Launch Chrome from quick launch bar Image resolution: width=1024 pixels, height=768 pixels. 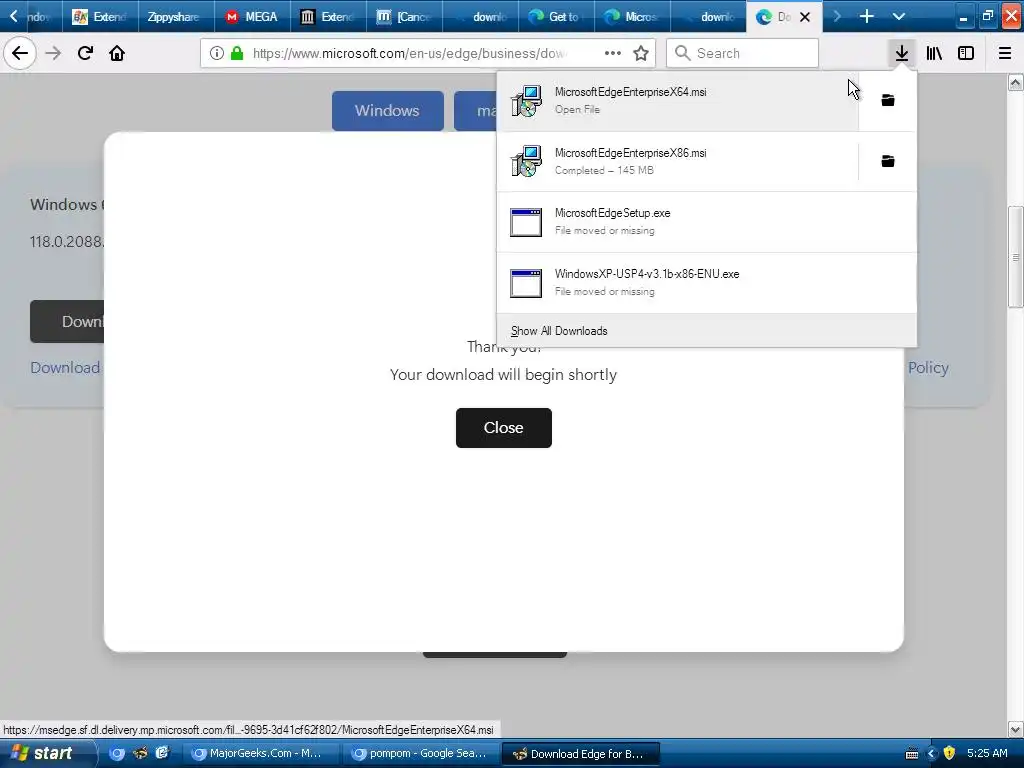(116, 754)
